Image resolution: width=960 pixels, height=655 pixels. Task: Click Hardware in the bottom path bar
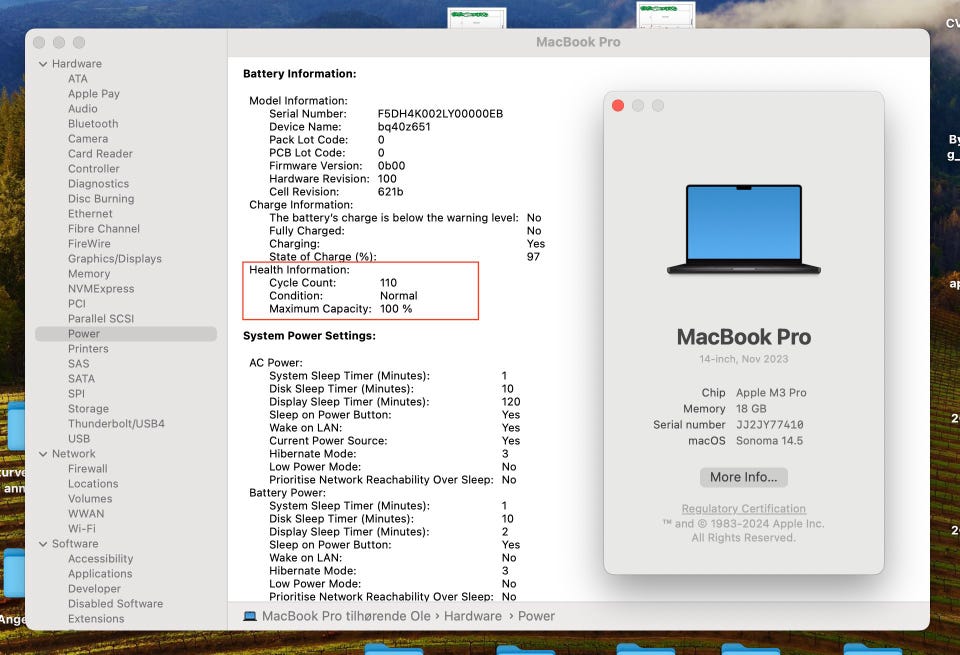point(473,616)
